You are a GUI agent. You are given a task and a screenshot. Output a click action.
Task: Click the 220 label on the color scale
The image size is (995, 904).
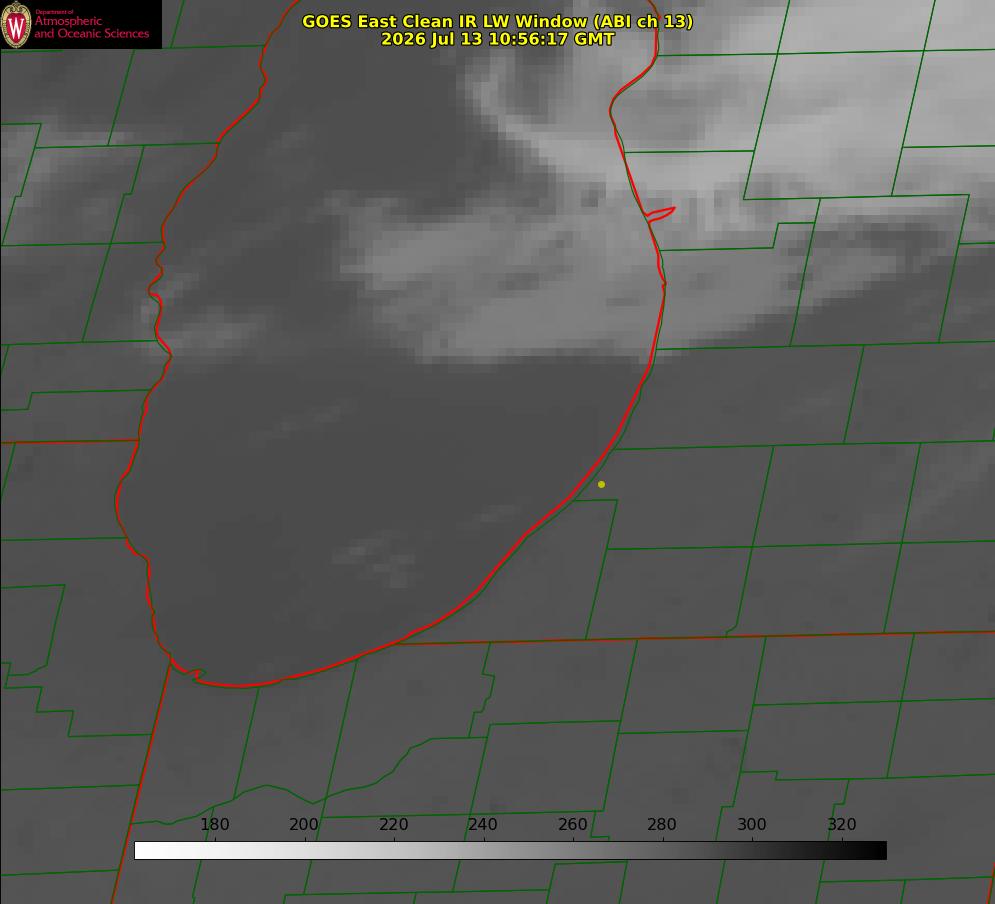[393, 824]
